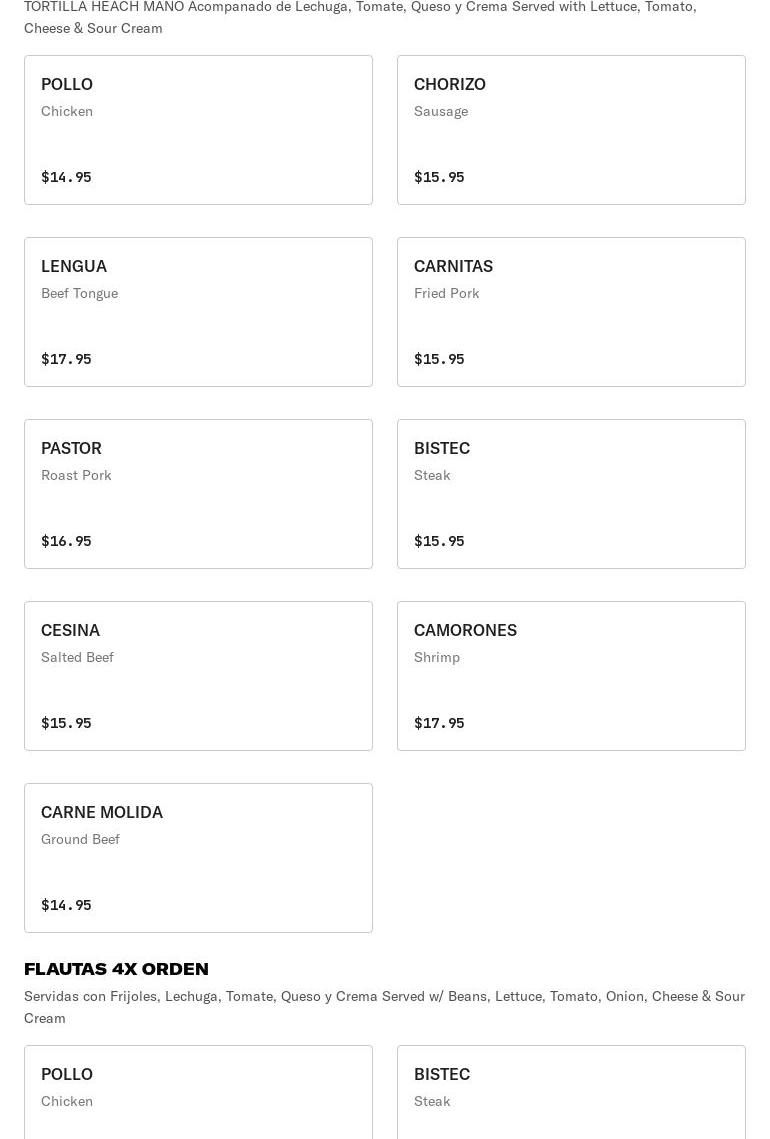Choose the CARNE MOLIDA Ground Beef item
The image size is (770, 1139).
198,858
